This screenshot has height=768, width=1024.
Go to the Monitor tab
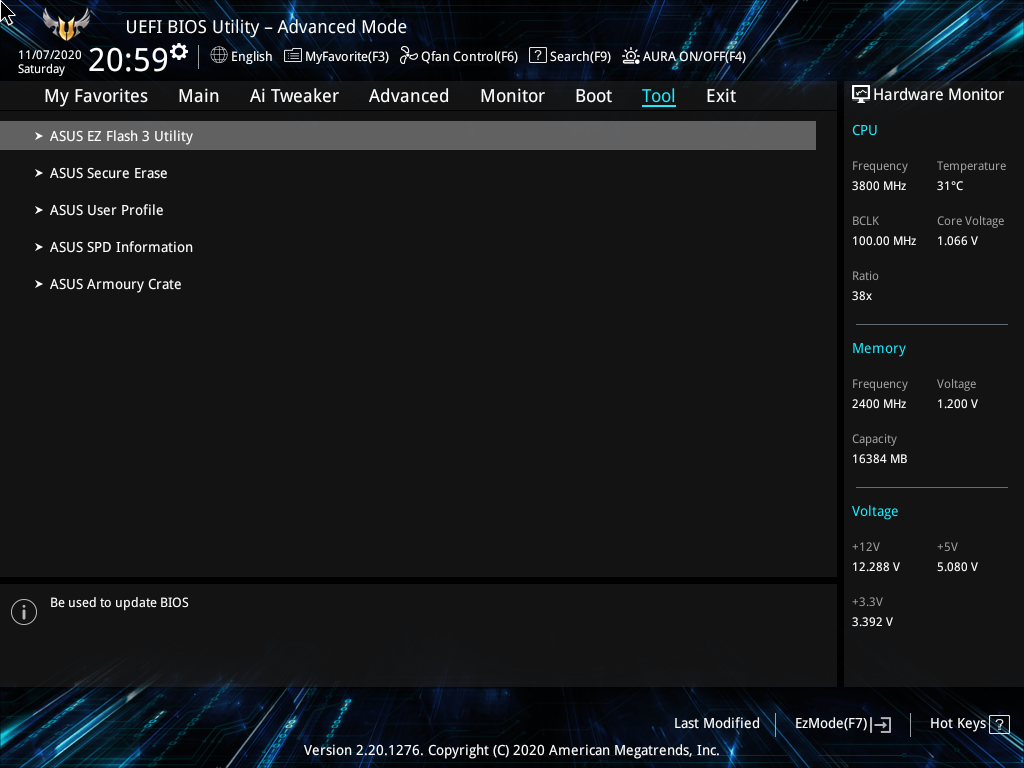(x=513, y=96)
